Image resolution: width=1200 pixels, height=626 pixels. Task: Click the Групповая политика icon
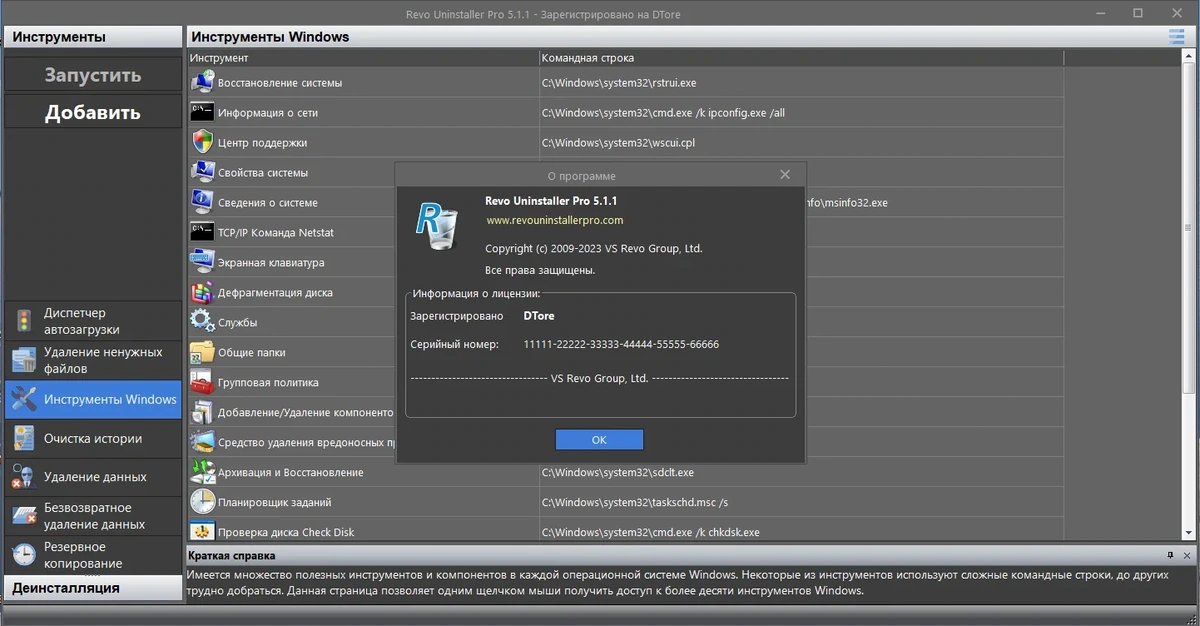click(x=202, y=382)
